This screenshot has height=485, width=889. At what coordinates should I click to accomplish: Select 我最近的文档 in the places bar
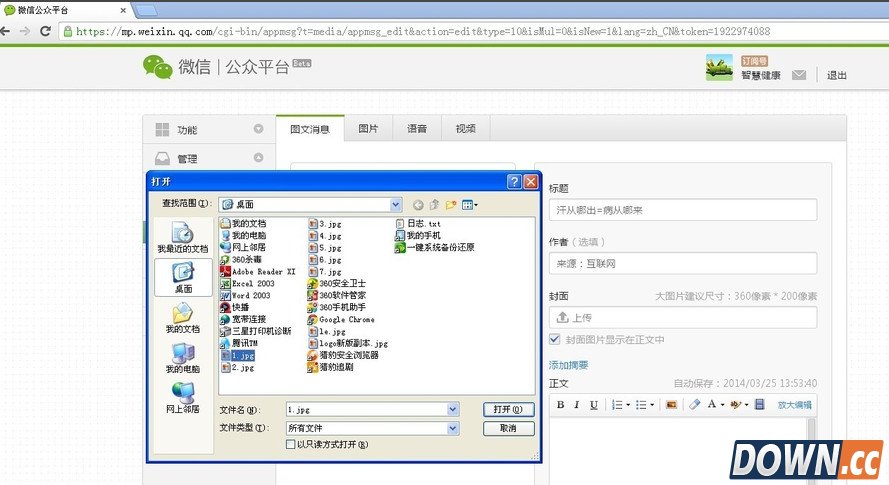point(183,238)
